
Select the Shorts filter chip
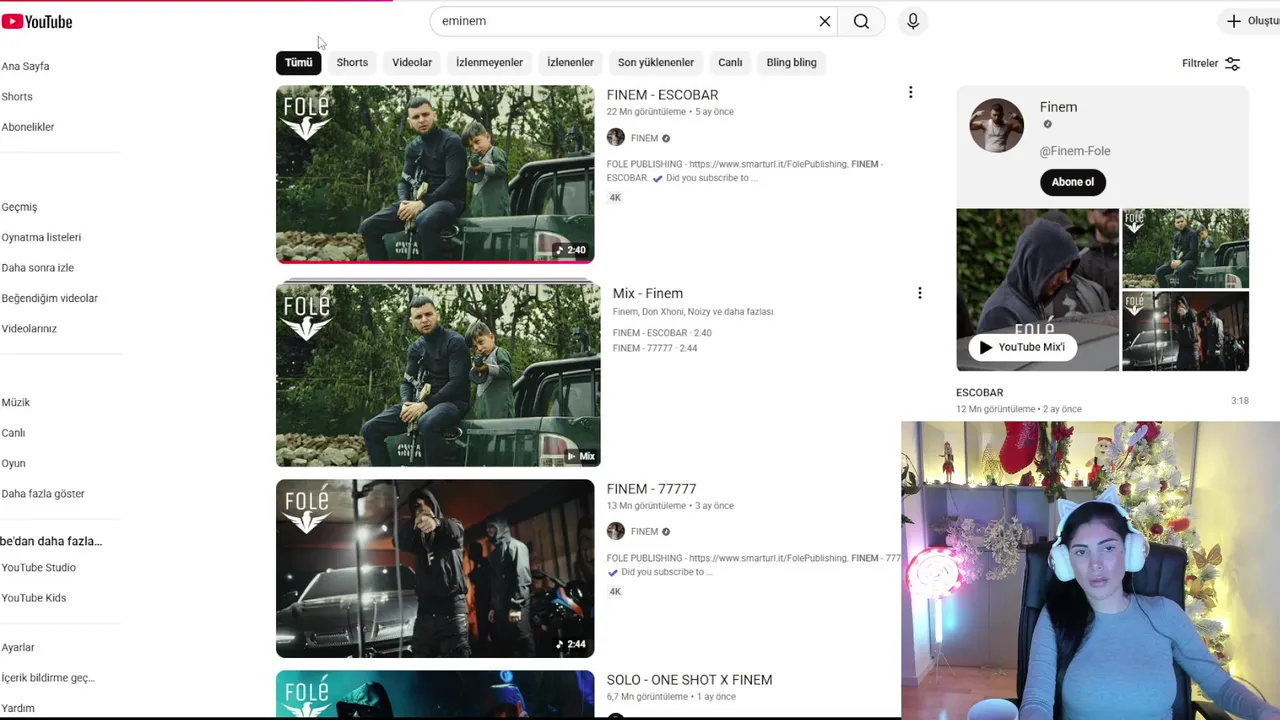[x=352, y=62]
